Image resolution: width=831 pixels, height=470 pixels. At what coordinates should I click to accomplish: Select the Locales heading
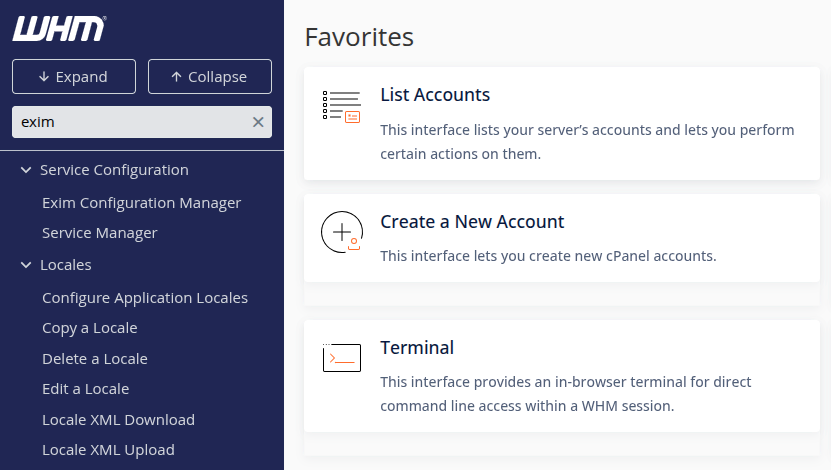point(66,265)
